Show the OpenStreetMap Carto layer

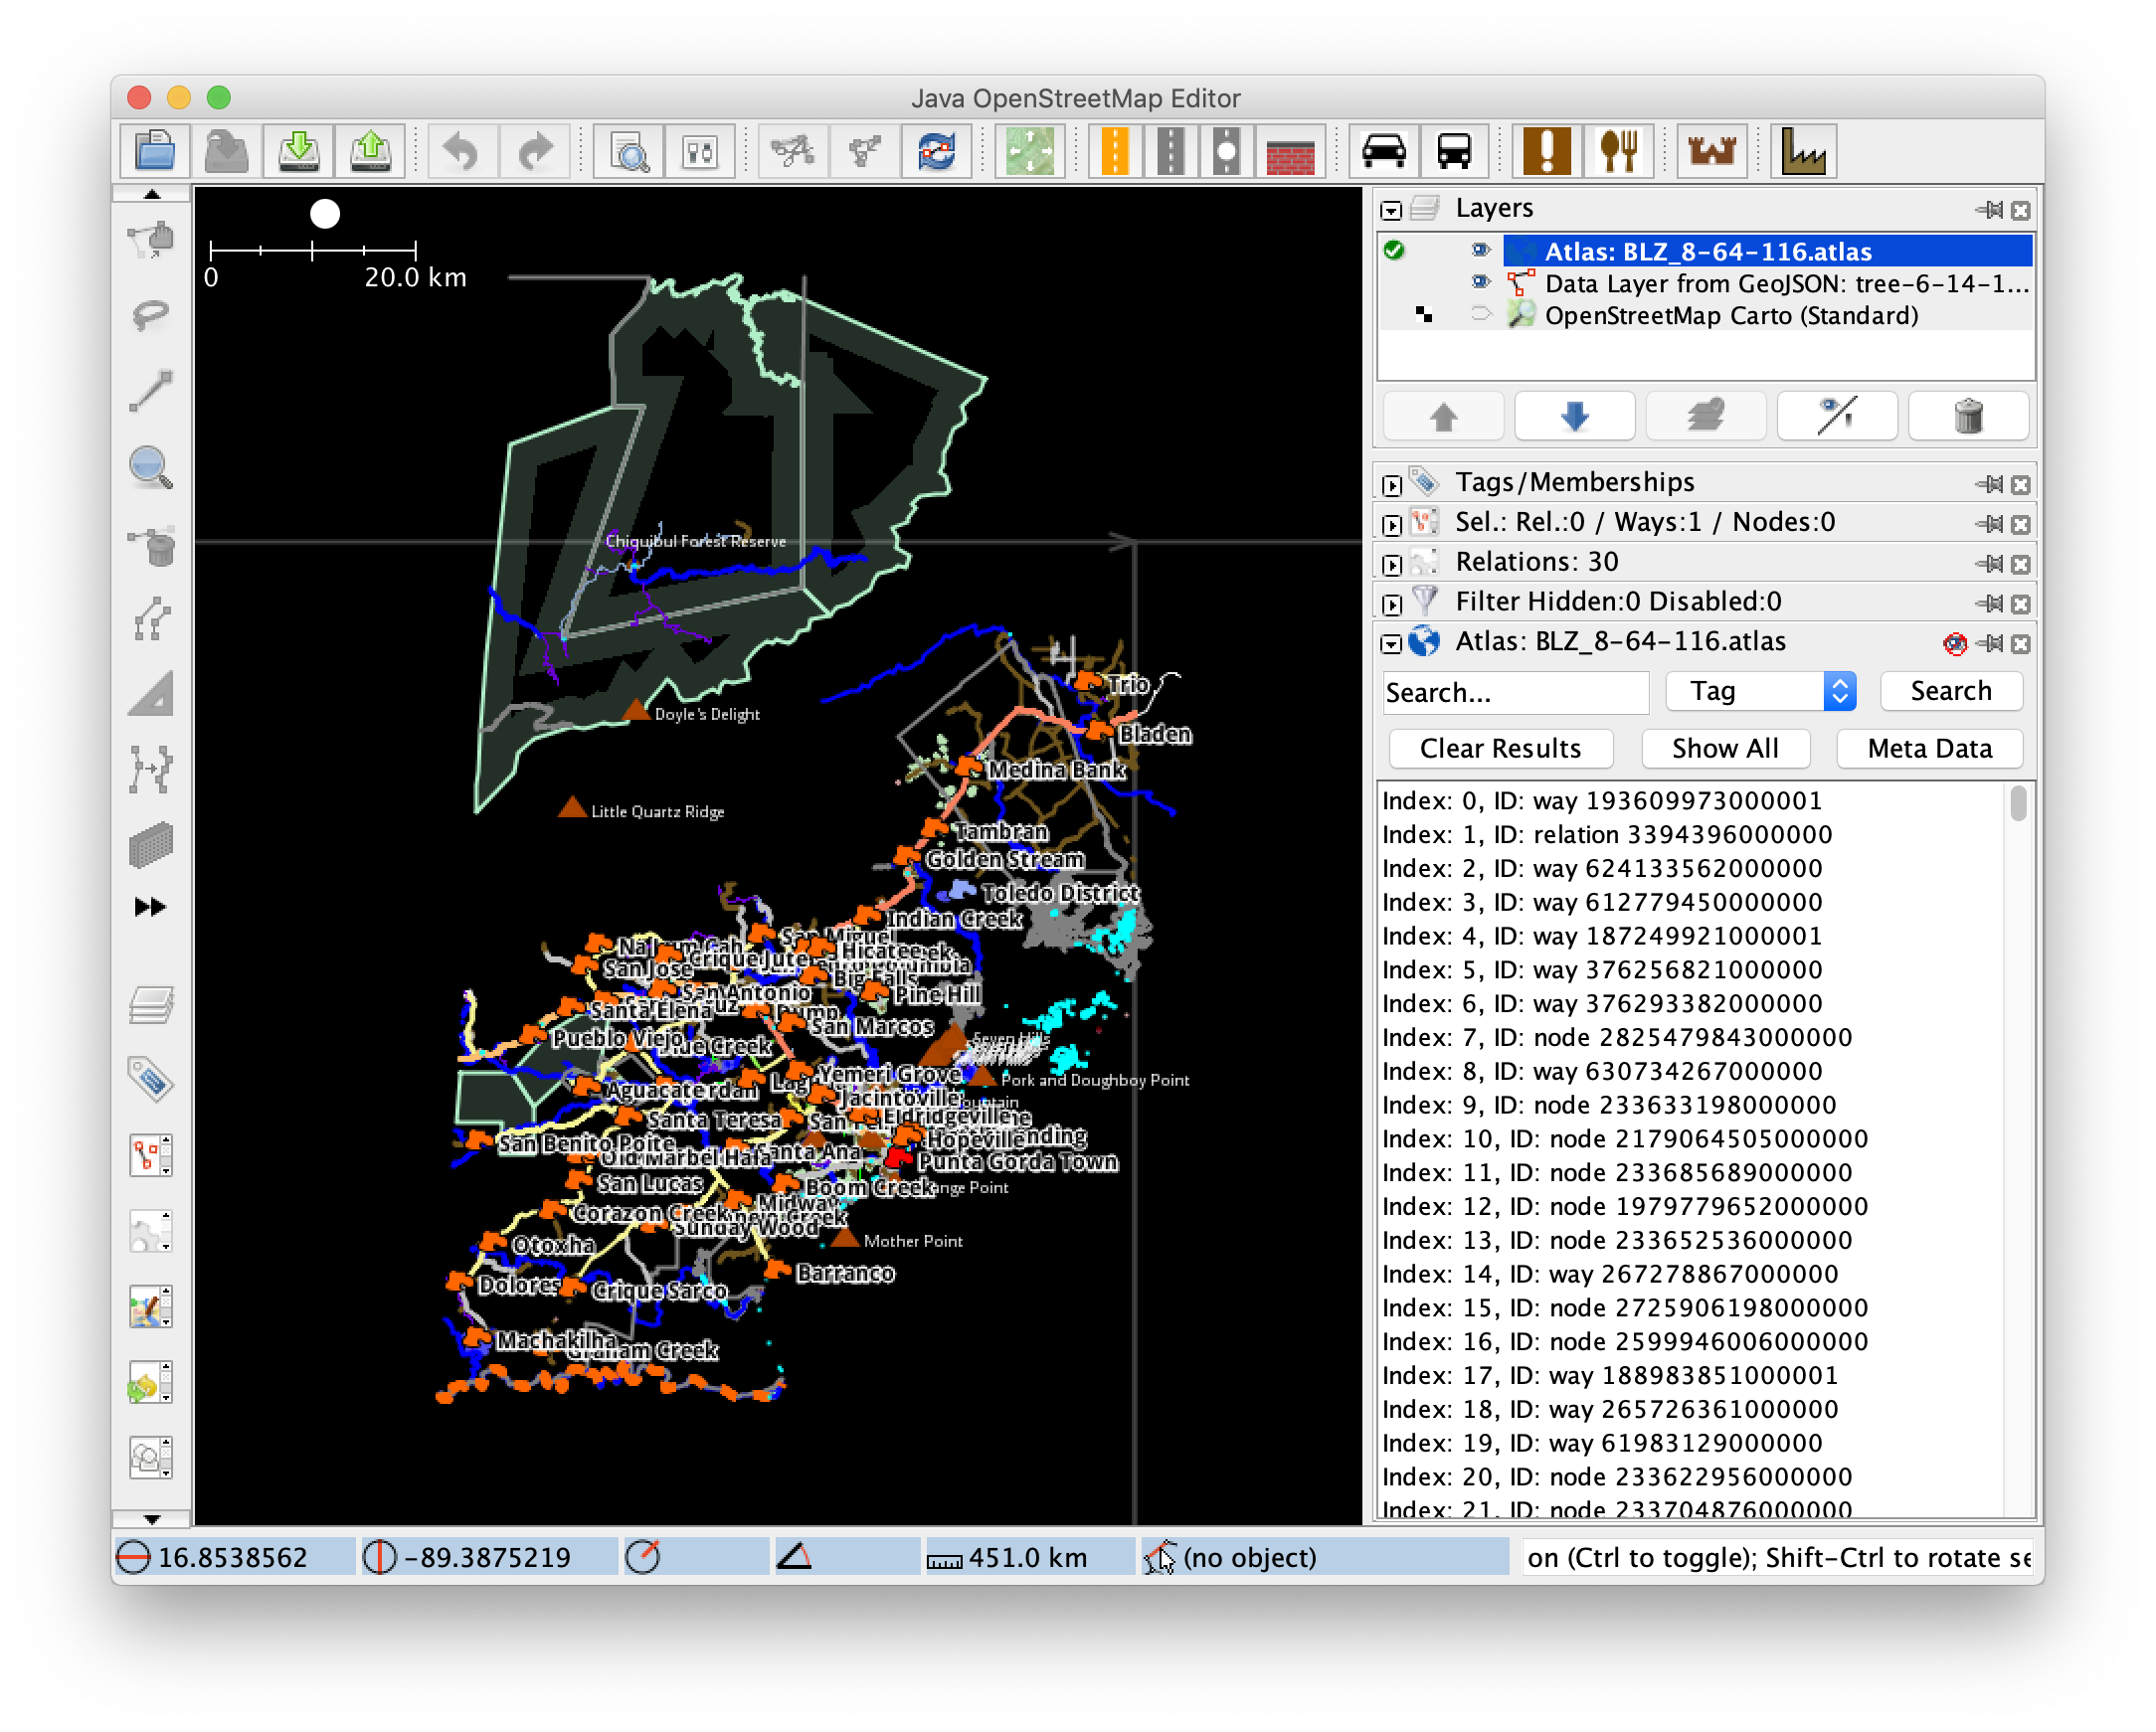tap(1480, 315)
